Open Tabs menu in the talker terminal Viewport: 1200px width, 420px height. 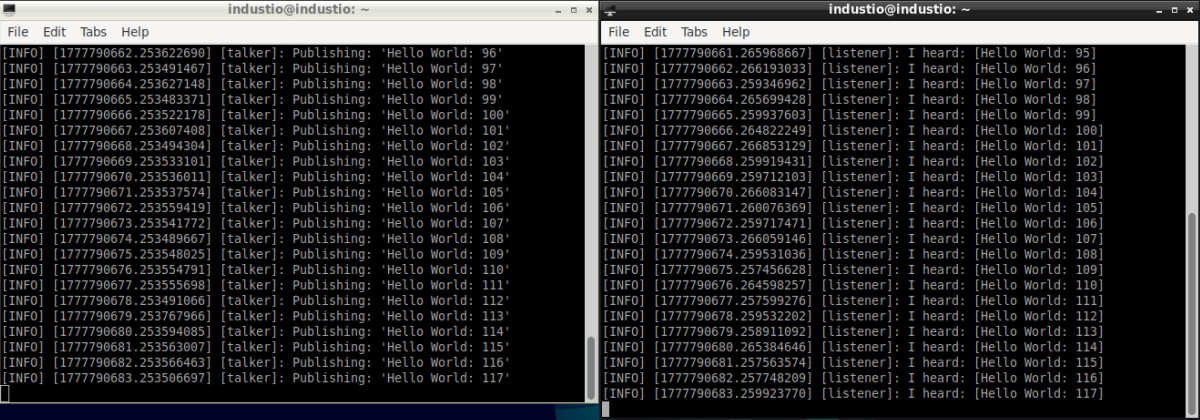tap(92, 32)
